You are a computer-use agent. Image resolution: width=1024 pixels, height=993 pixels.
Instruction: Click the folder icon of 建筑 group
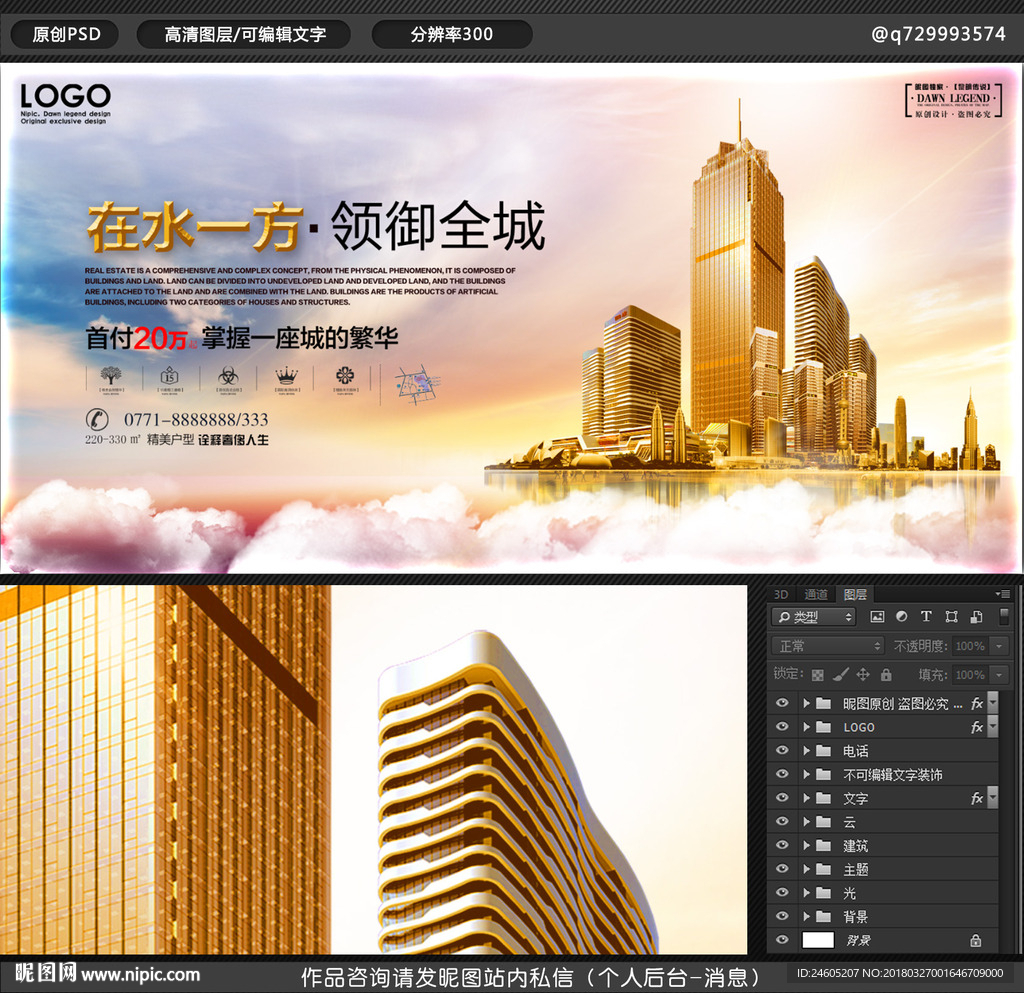tap(824, 845)
